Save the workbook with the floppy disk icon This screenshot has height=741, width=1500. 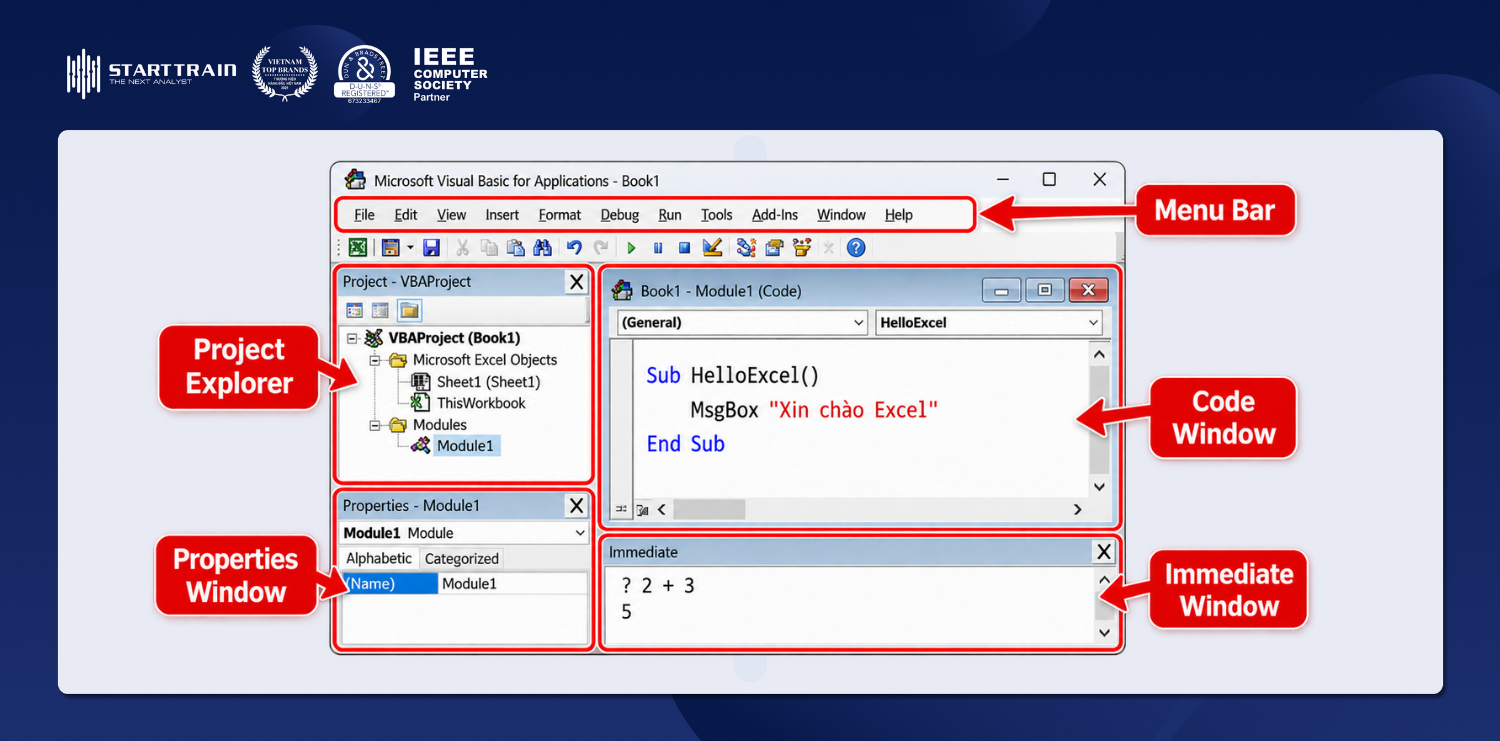tap(431, 247)
